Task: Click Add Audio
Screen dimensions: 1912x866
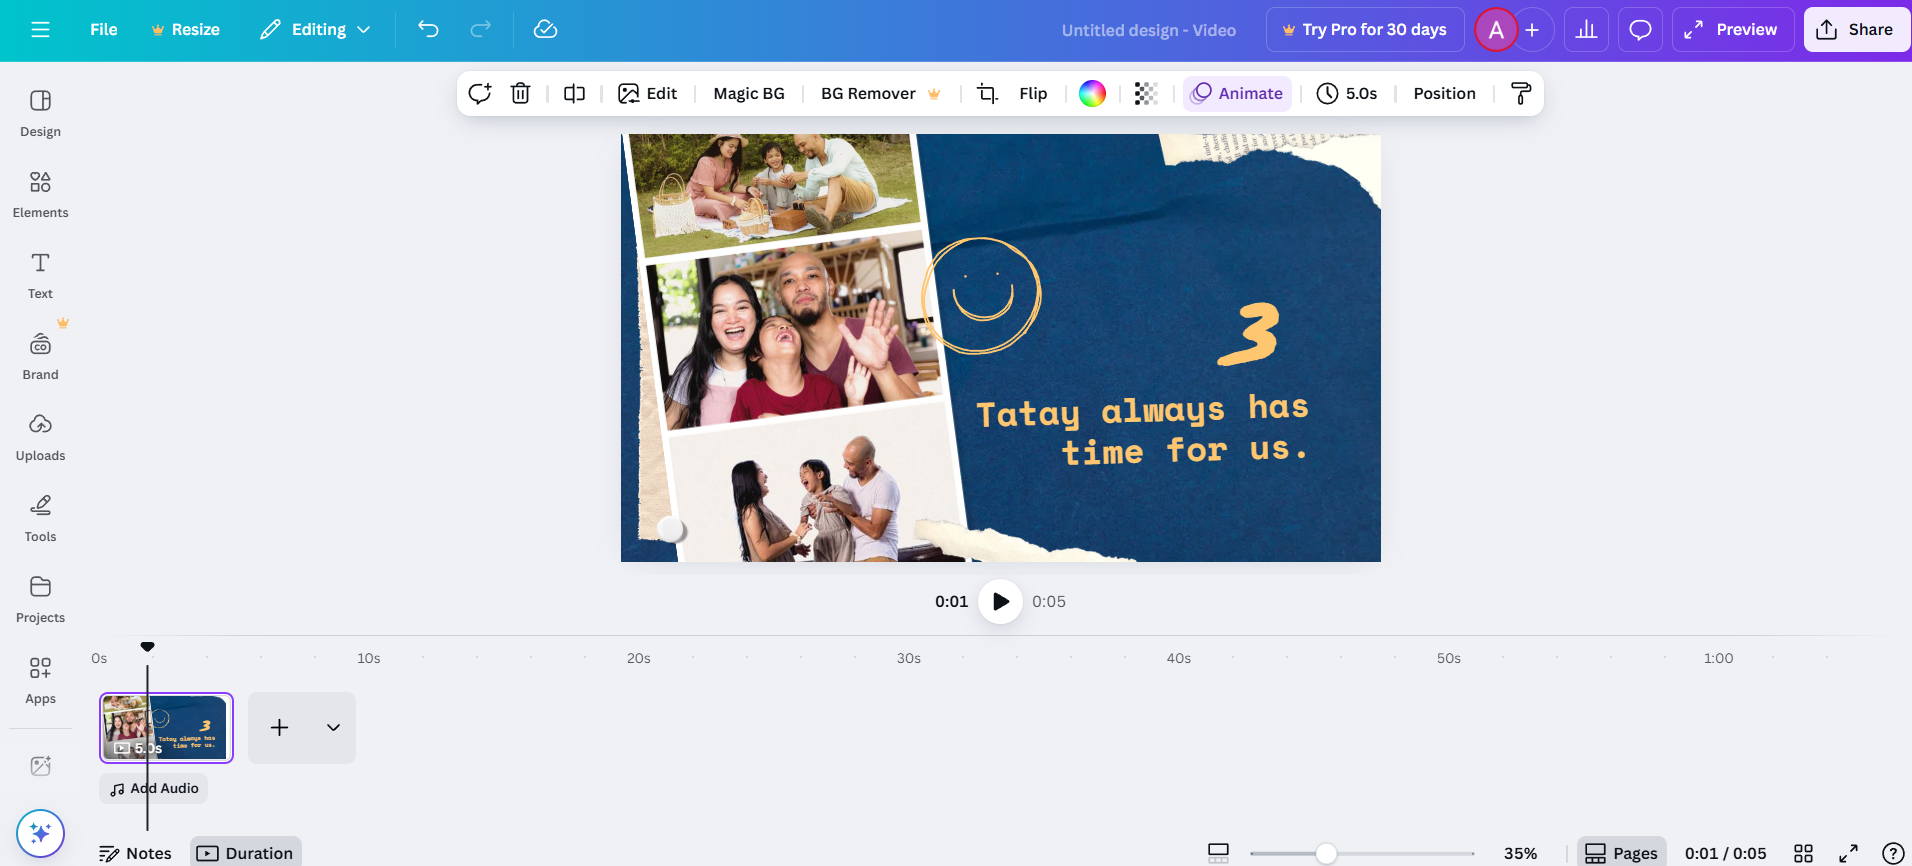Action: [154, 788]
